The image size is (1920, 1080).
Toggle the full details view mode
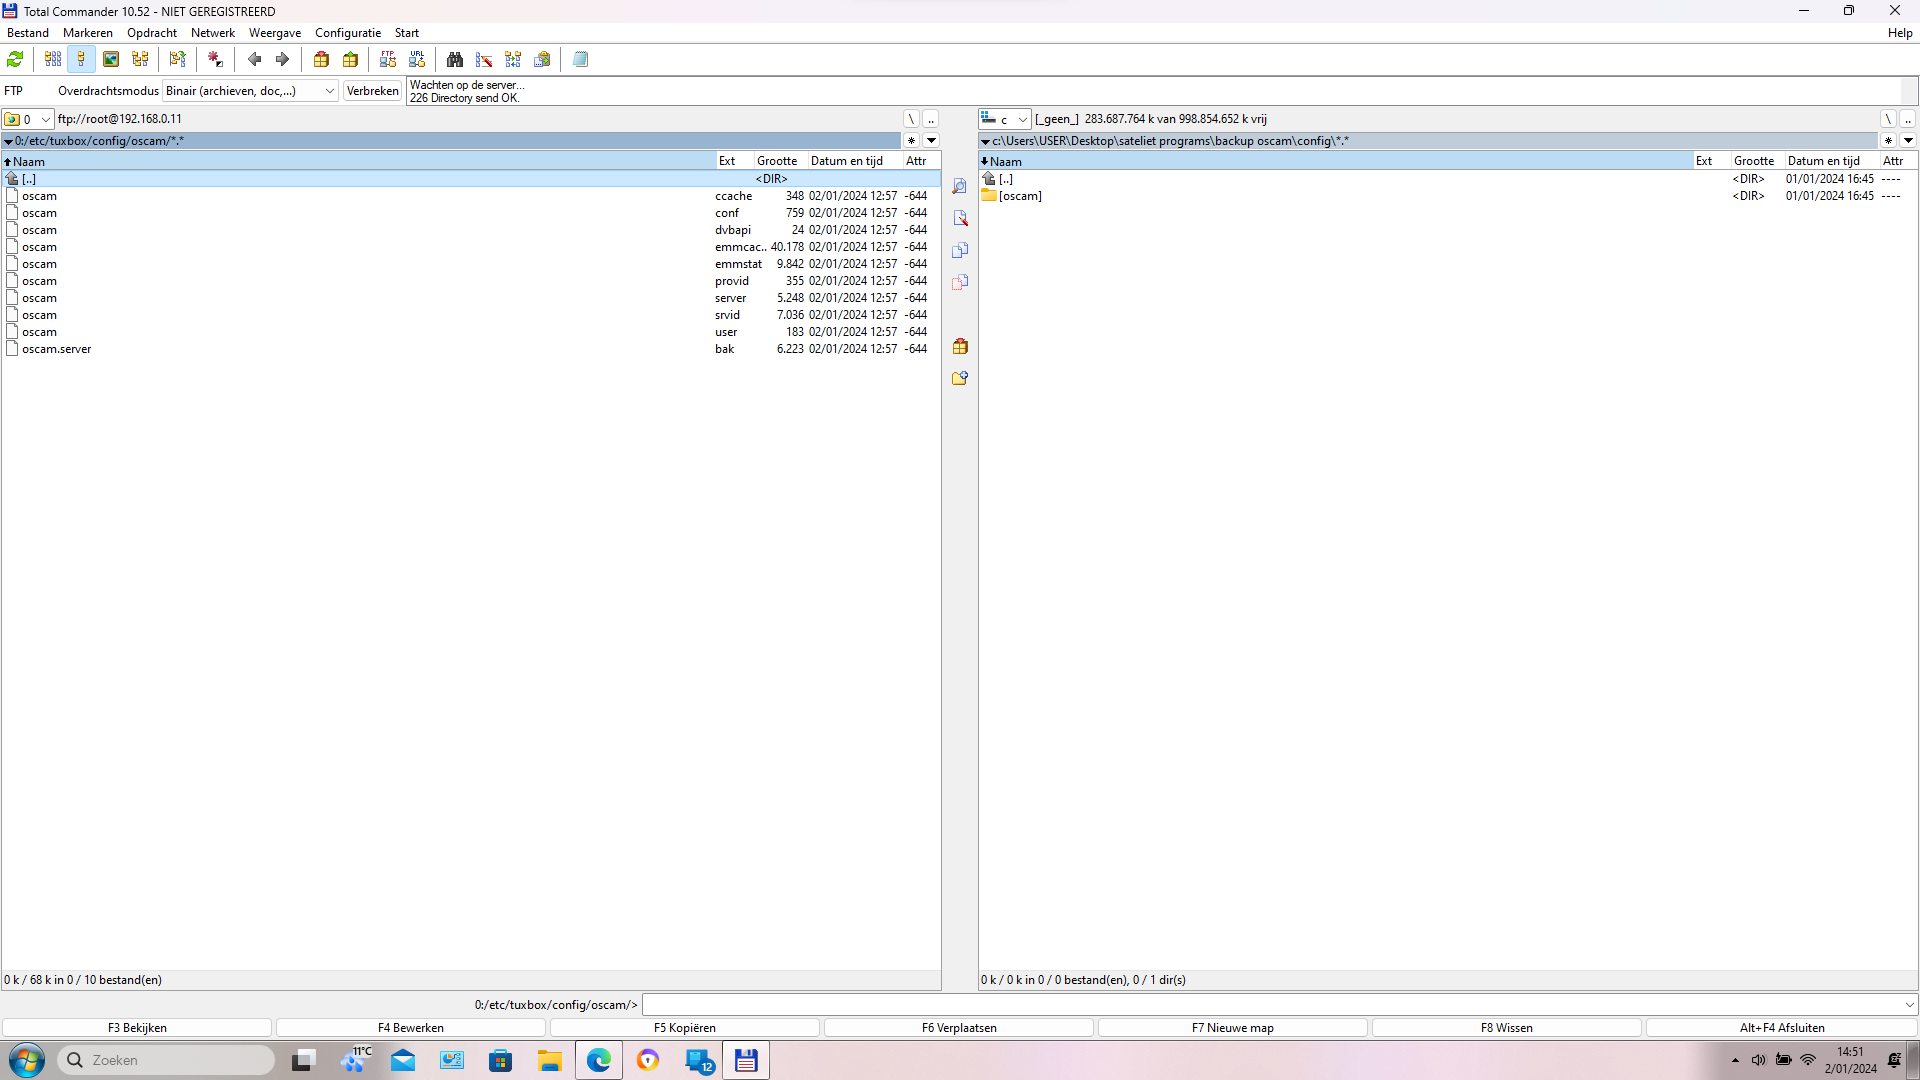81,59
